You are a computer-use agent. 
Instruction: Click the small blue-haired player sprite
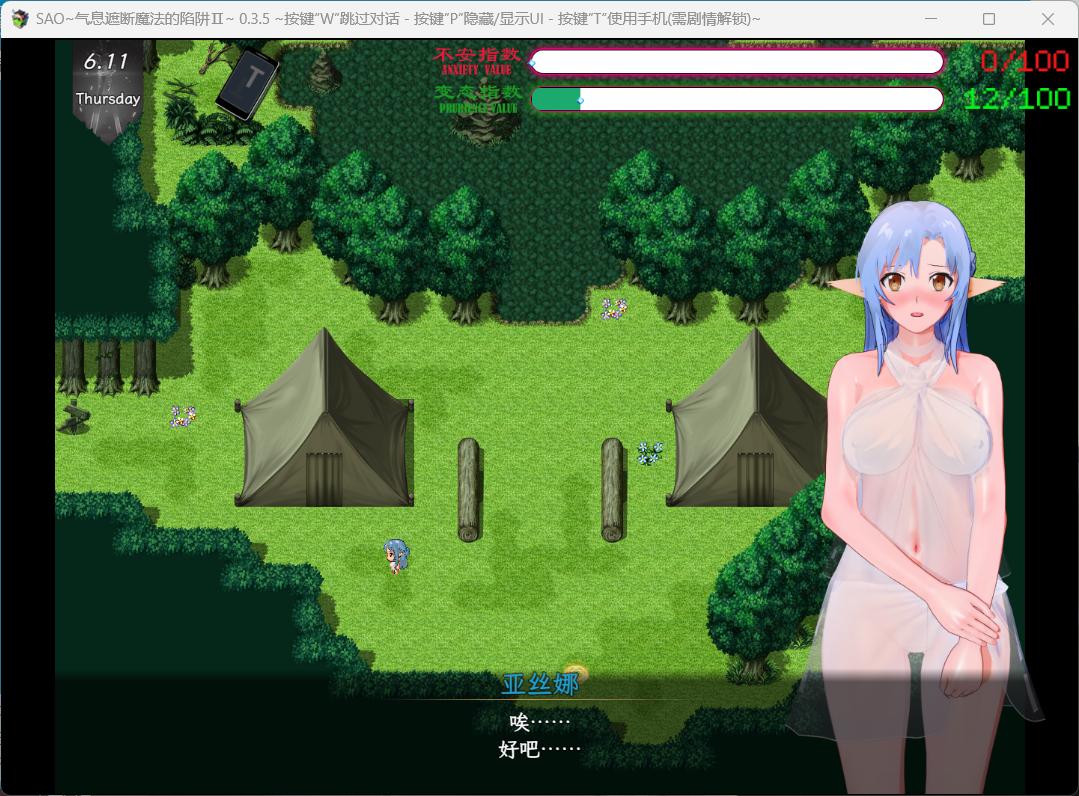(395, 556)
